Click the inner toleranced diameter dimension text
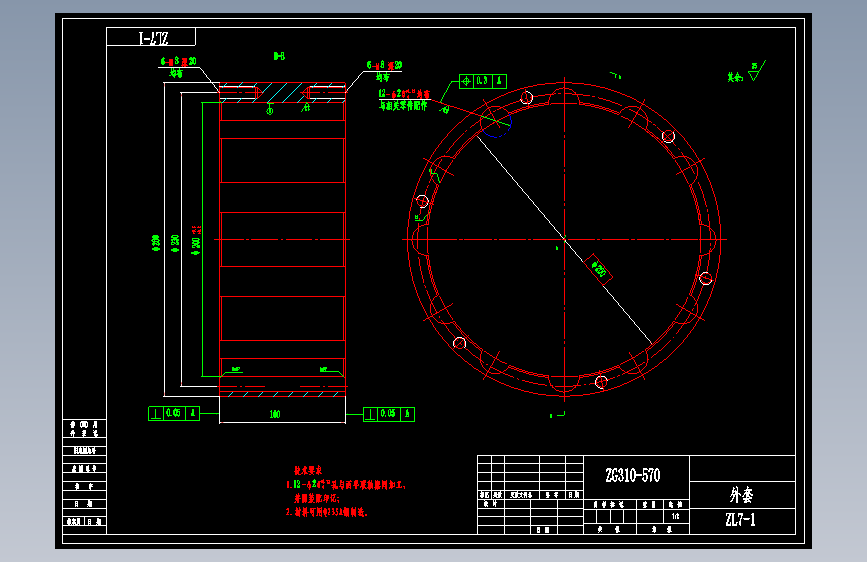Screen dimensions: 867x562 click(x=196, y=241)
